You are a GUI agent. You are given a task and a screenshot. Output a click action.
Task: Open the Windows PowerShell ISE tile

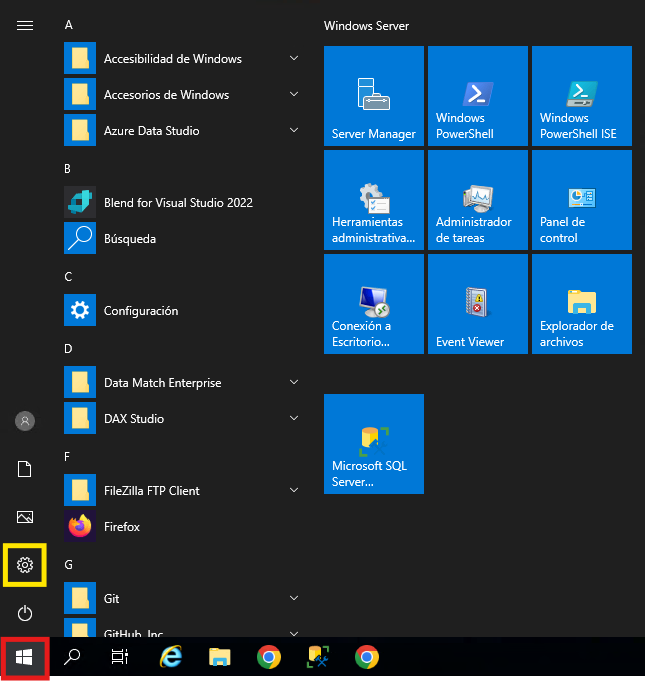tap(582, 96)
